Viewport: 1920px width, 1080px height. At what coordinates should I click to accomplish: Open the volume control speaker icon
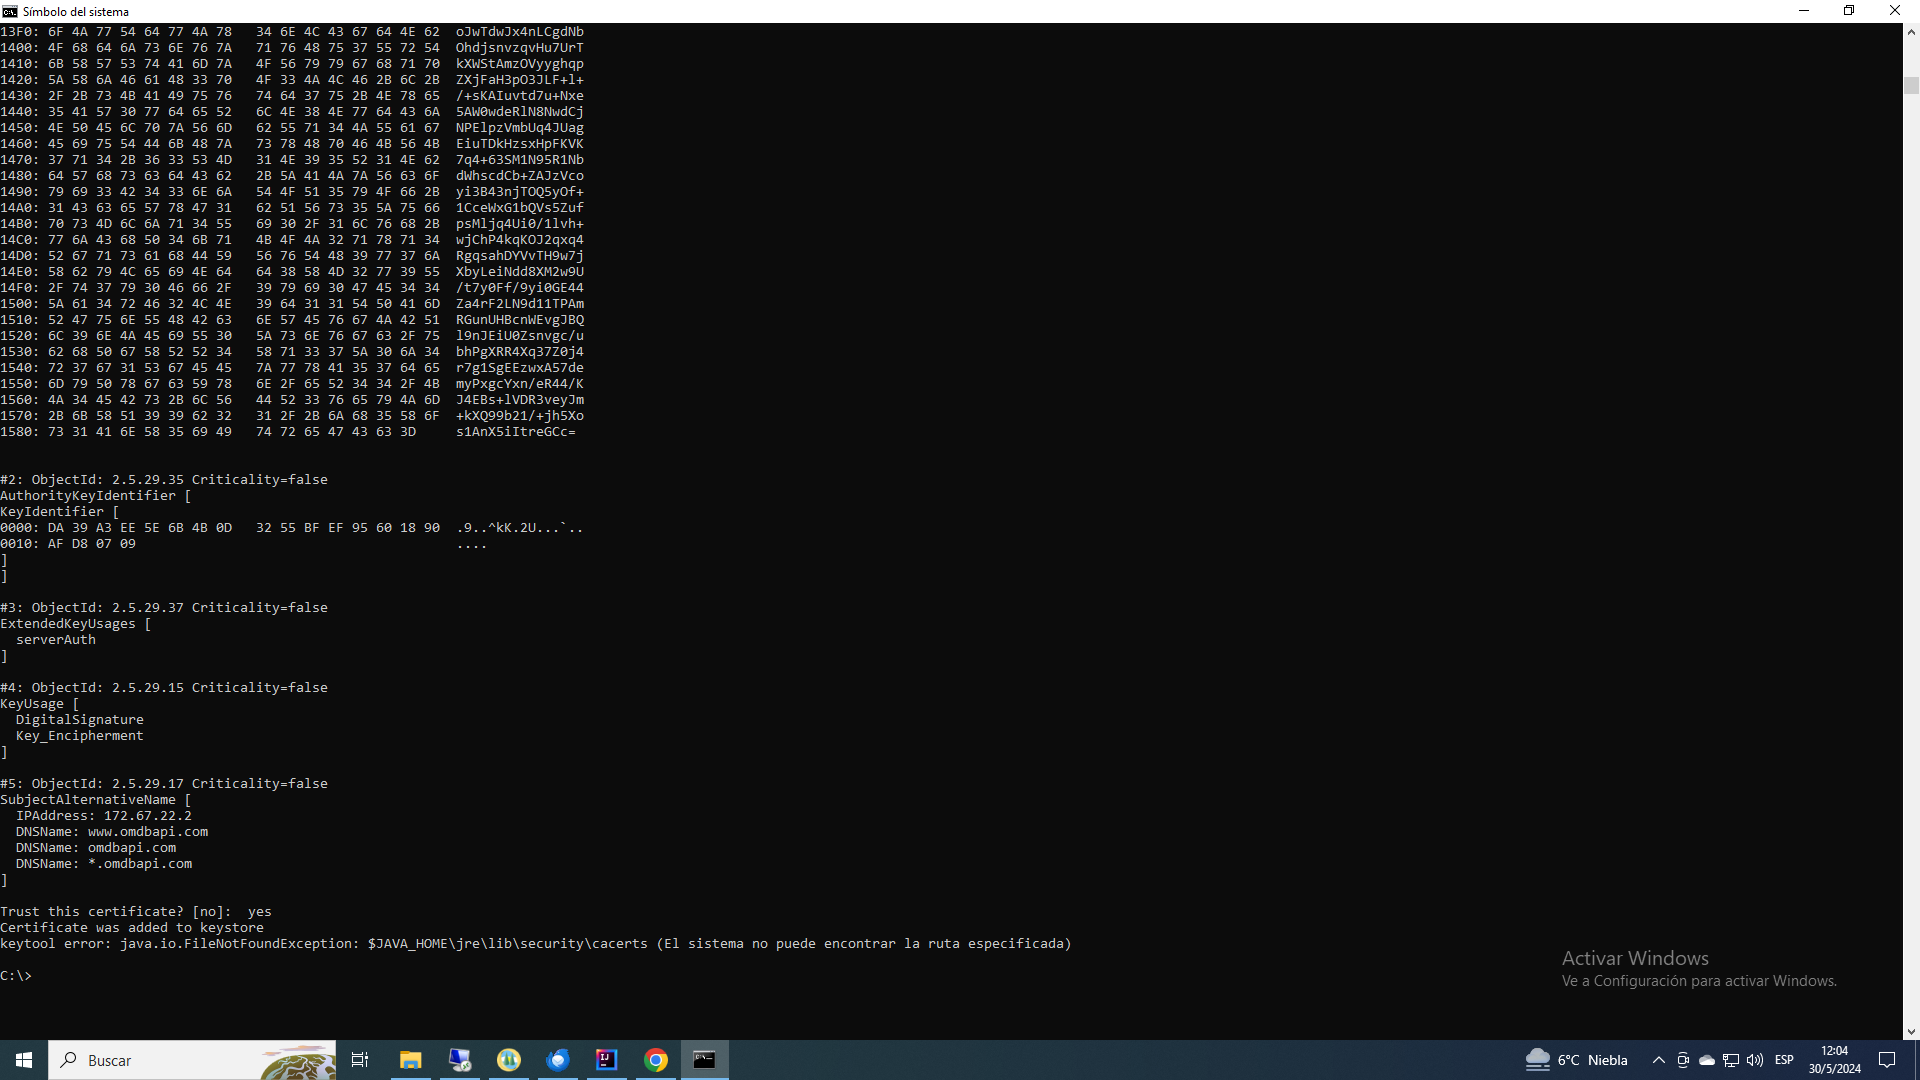click(x=1755, y=1060)
